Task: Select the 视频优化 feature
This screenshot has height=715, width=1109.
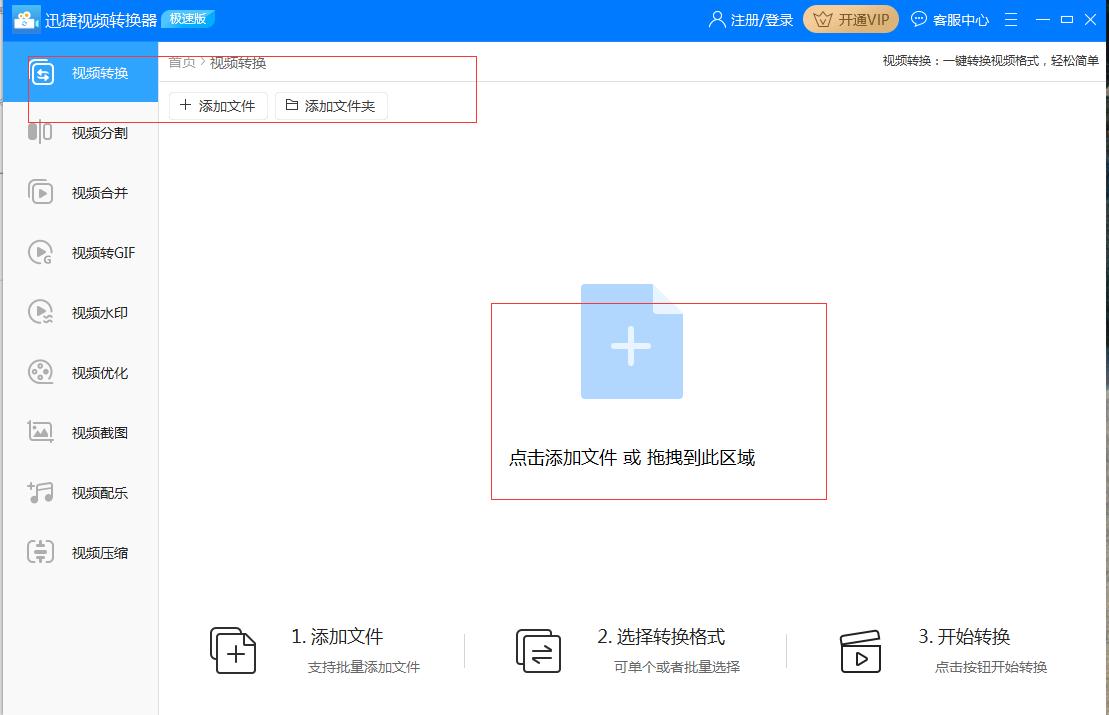Action: click(80, 372)
